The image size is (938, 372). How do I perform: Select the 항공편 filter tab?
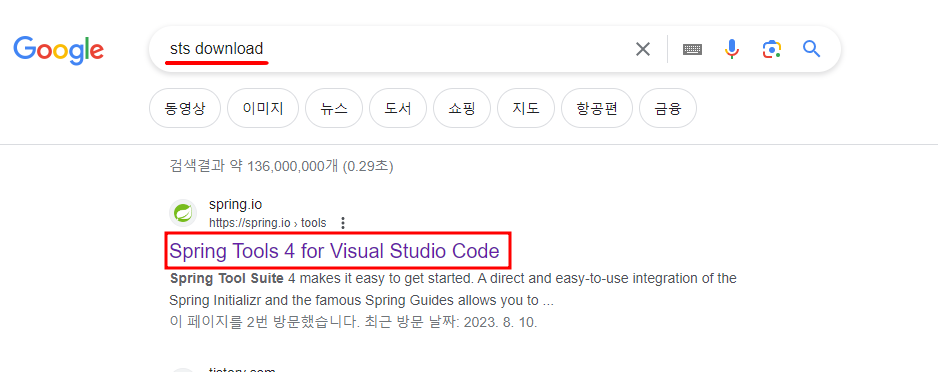[x=597, y=108]
